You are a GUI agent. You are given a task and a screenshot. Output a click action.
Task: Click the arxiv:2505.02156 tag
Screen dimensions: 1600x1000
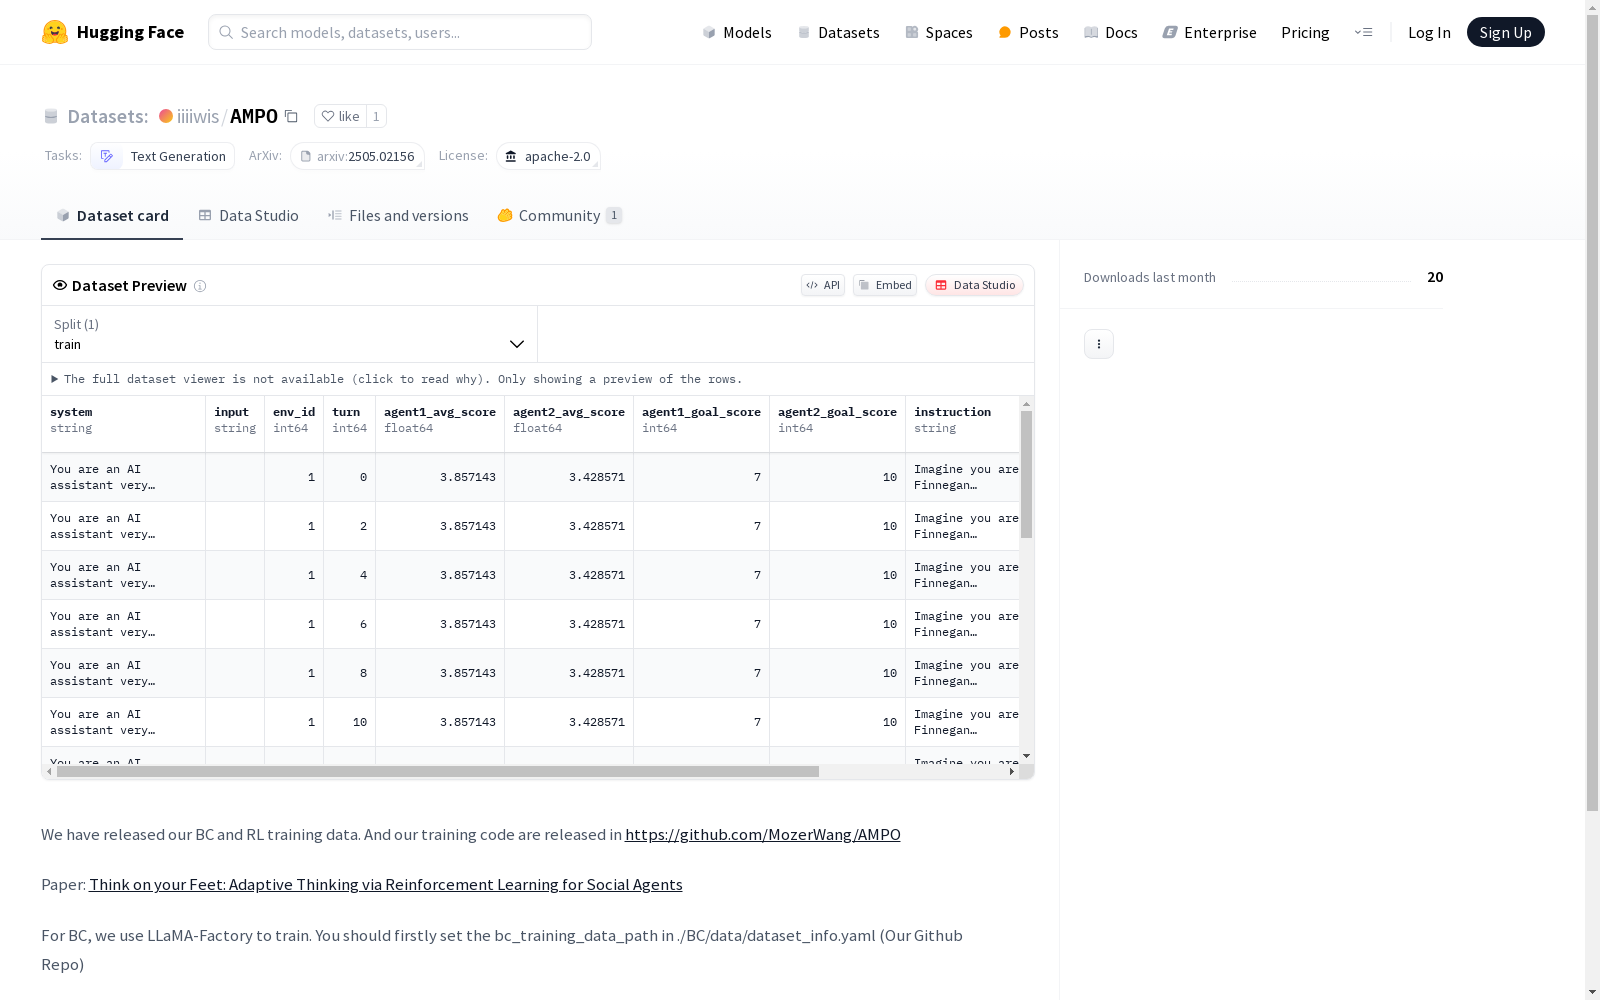click(357, 156)
